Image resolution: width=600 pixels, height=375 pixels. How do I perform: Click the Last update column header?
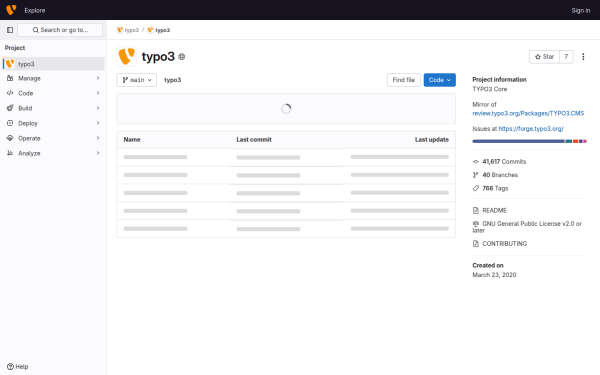(x=432, y=140)
